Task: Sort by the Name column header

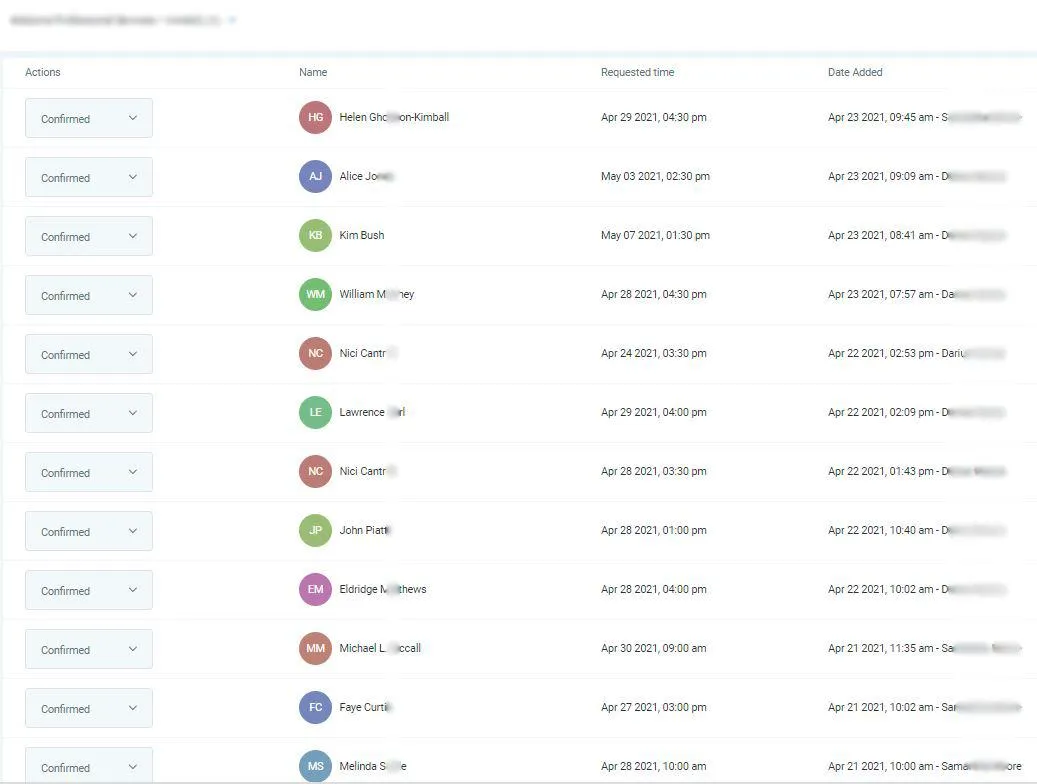Action: 313,72
